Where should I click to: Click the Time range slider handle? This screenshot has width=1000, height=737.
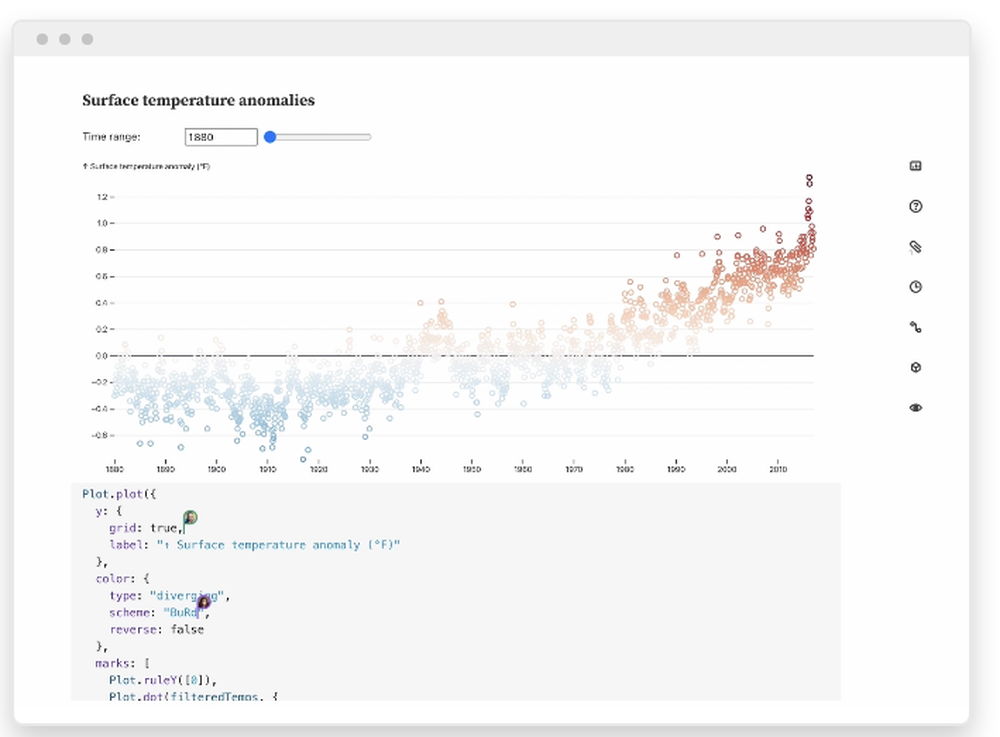point(270,136)
